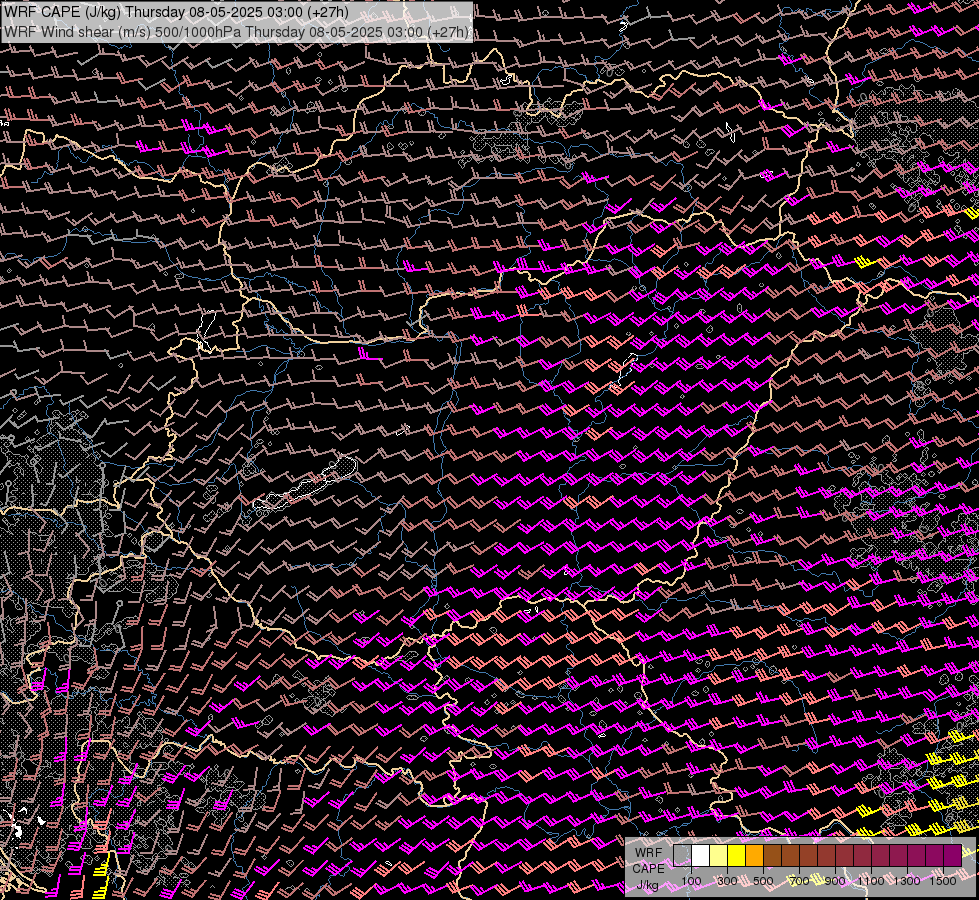Click the bright yellow CAPE legend swatch
Image resolution: width=979 pixels, height=900 pixels.
tap(736, 856)
